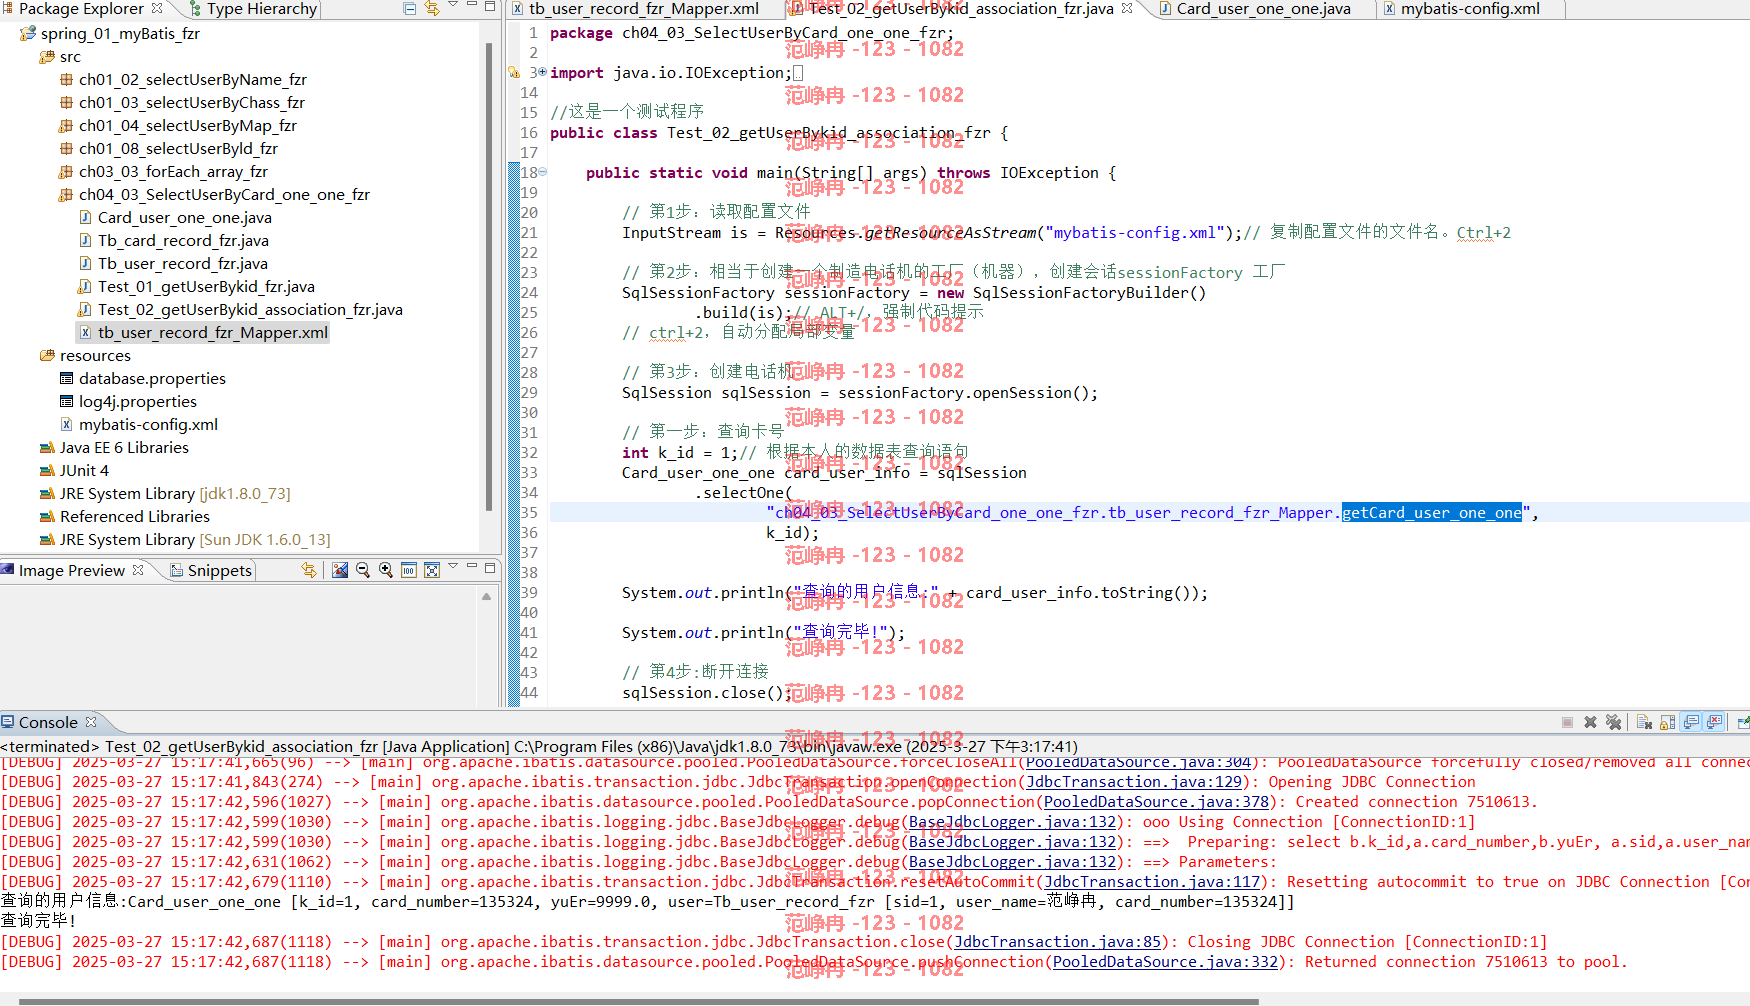Toggle show console on standard error change
The image size is (1750, 1006).
[1714, 722]
